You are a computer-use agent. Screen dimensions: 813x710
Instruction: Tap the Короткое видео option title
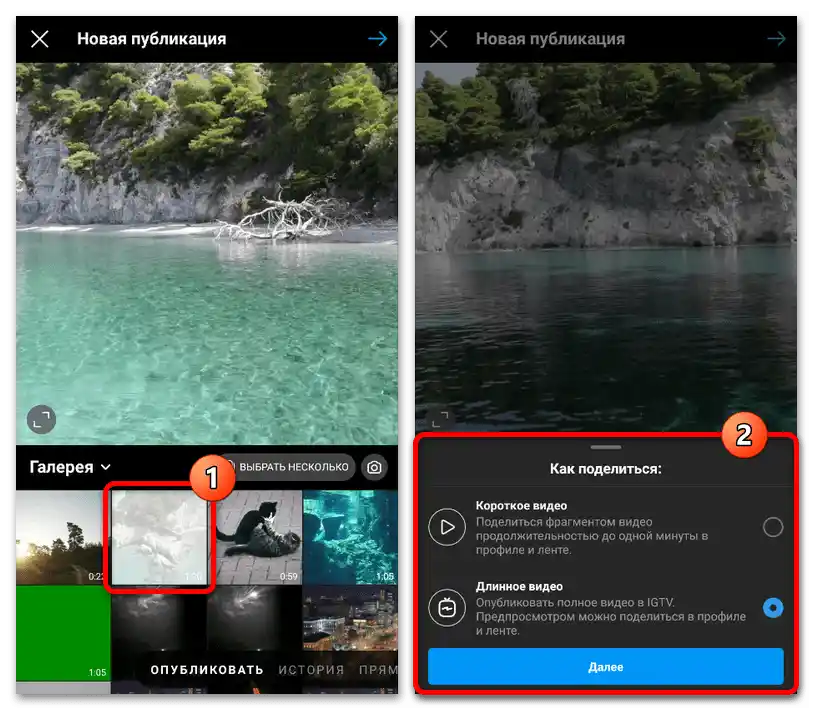point(521,506)
